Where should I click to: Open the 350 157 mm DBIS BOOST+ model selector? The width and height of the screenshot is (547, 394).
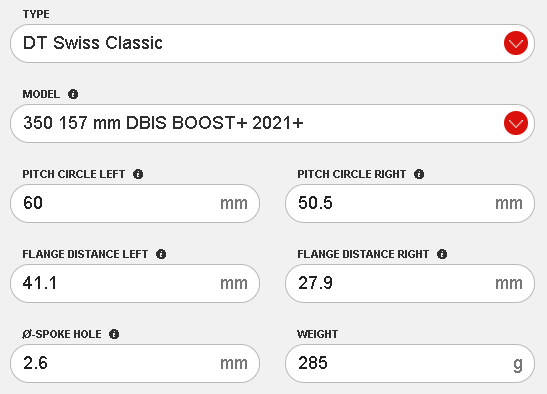point(272,123)
